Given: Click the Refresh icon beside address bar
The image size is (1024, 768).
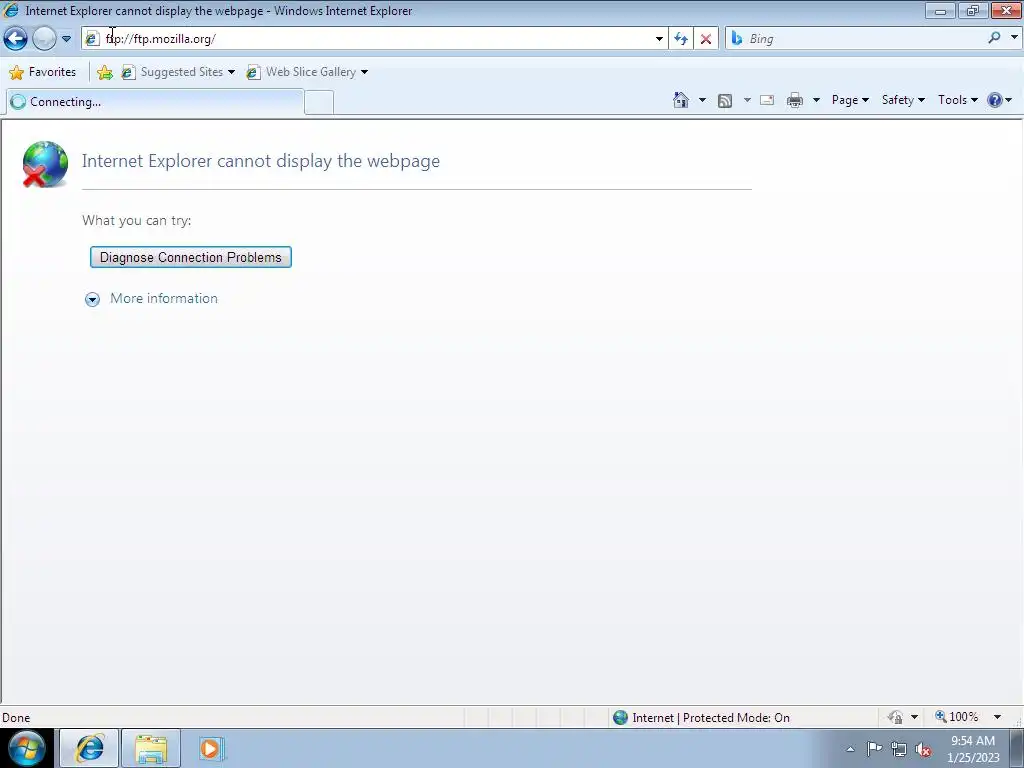Looking at the screenshot, I should (680, 39).
